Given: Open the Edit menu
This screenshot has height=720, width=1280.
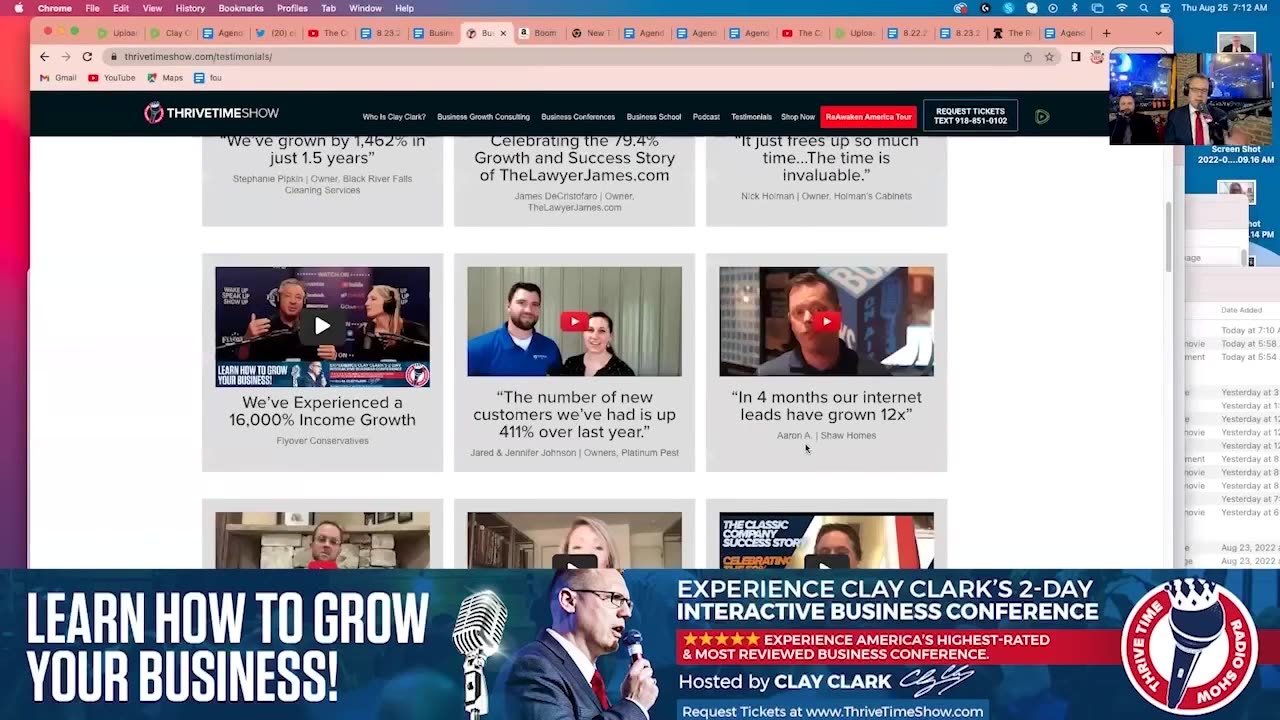Looking at the screenshot, I should click(x=121, y=8).
